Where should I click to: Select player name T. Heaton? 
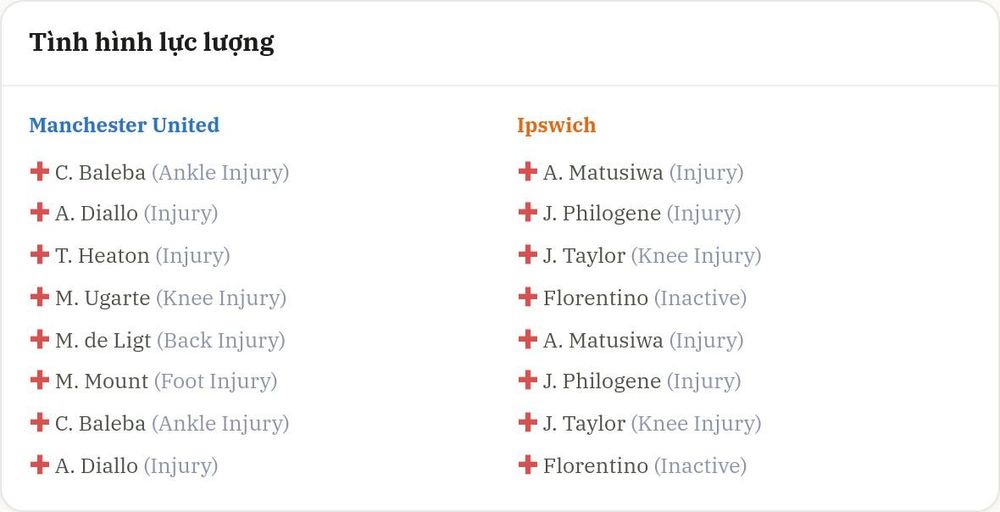click(x=102, y=256)
